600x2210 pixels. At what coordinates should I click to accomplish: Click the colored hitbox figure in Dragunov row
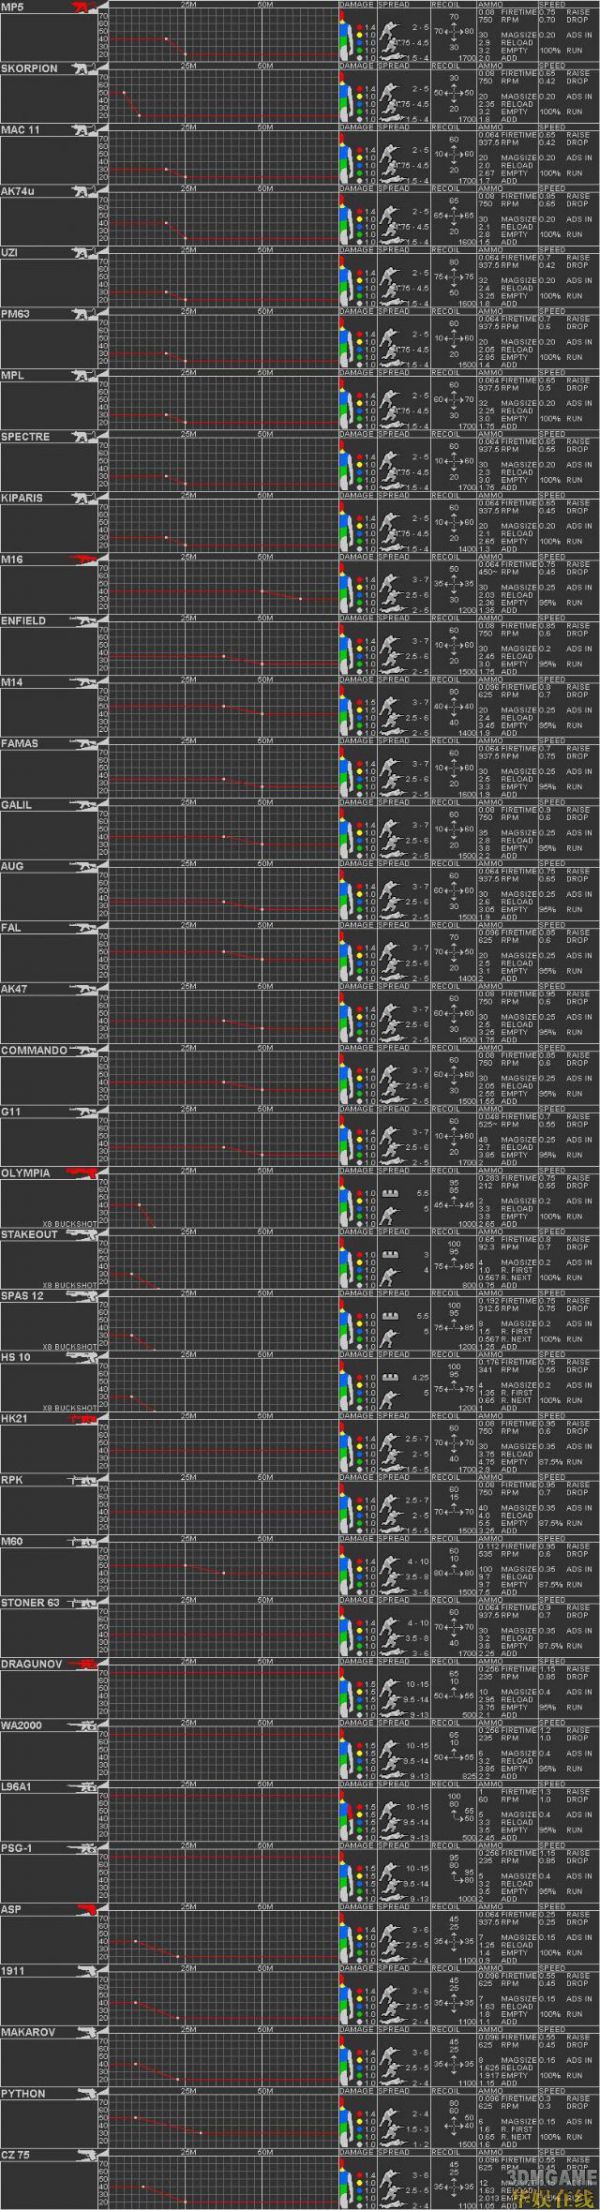(346, 1693)
